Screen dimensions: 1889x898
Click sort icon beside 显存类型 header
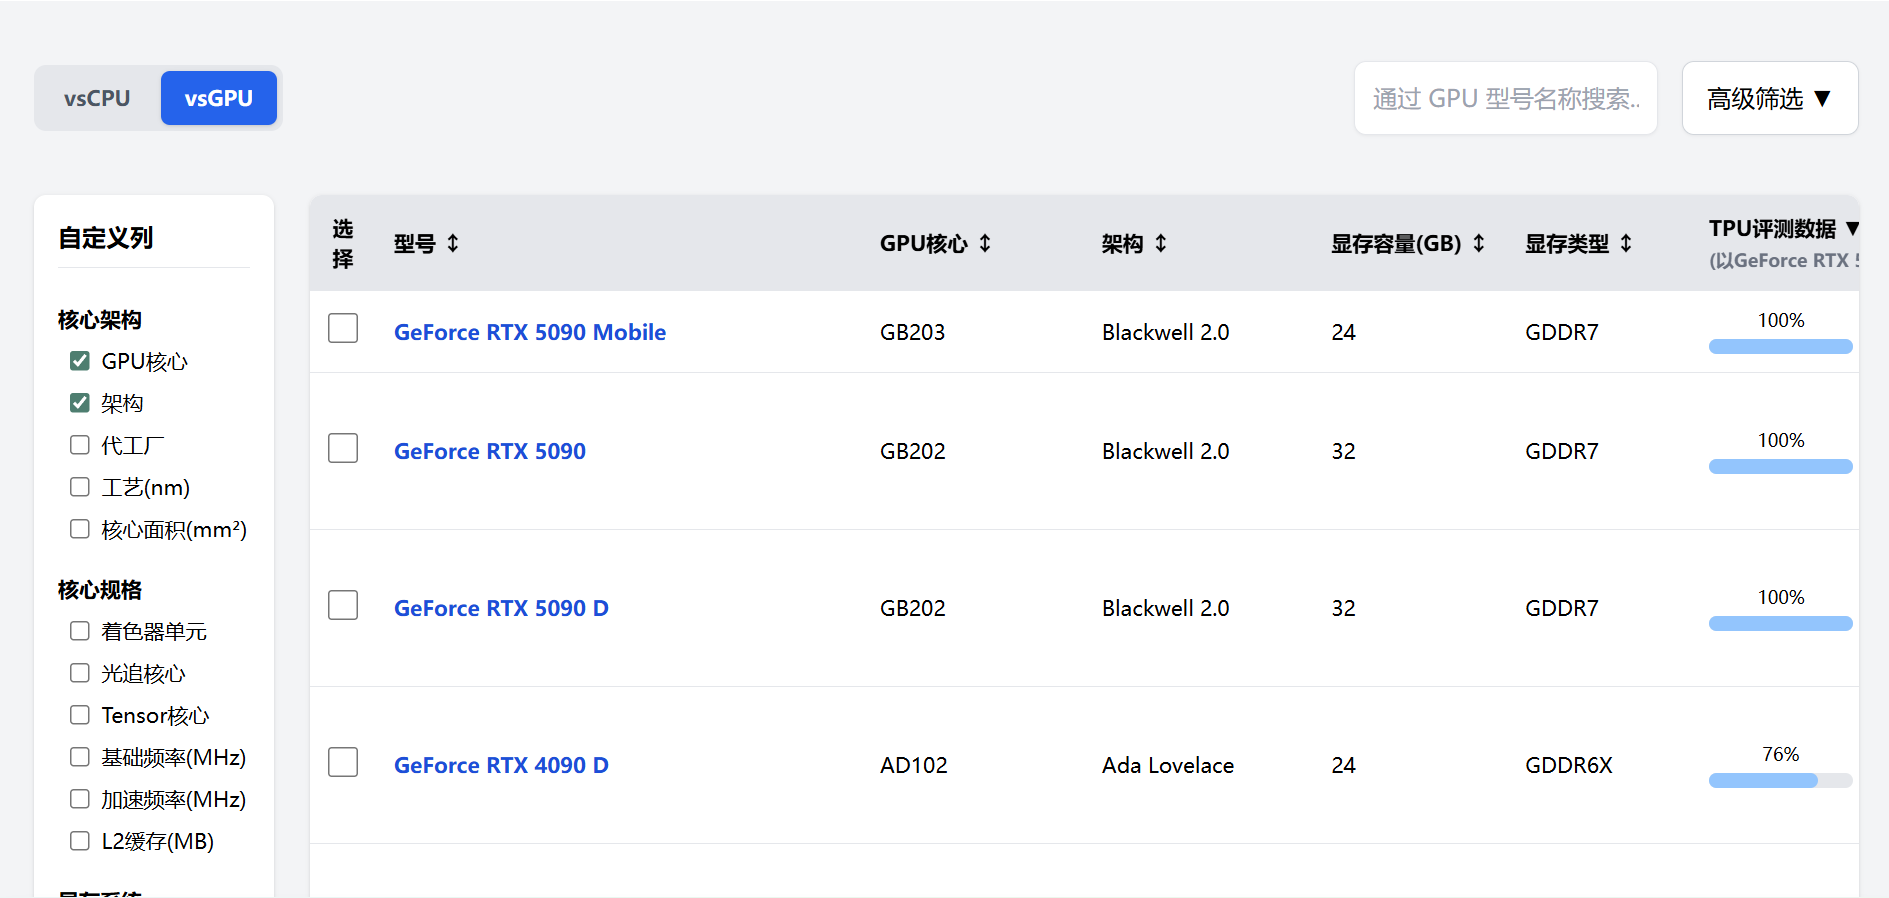click(x=1626, y=243)
